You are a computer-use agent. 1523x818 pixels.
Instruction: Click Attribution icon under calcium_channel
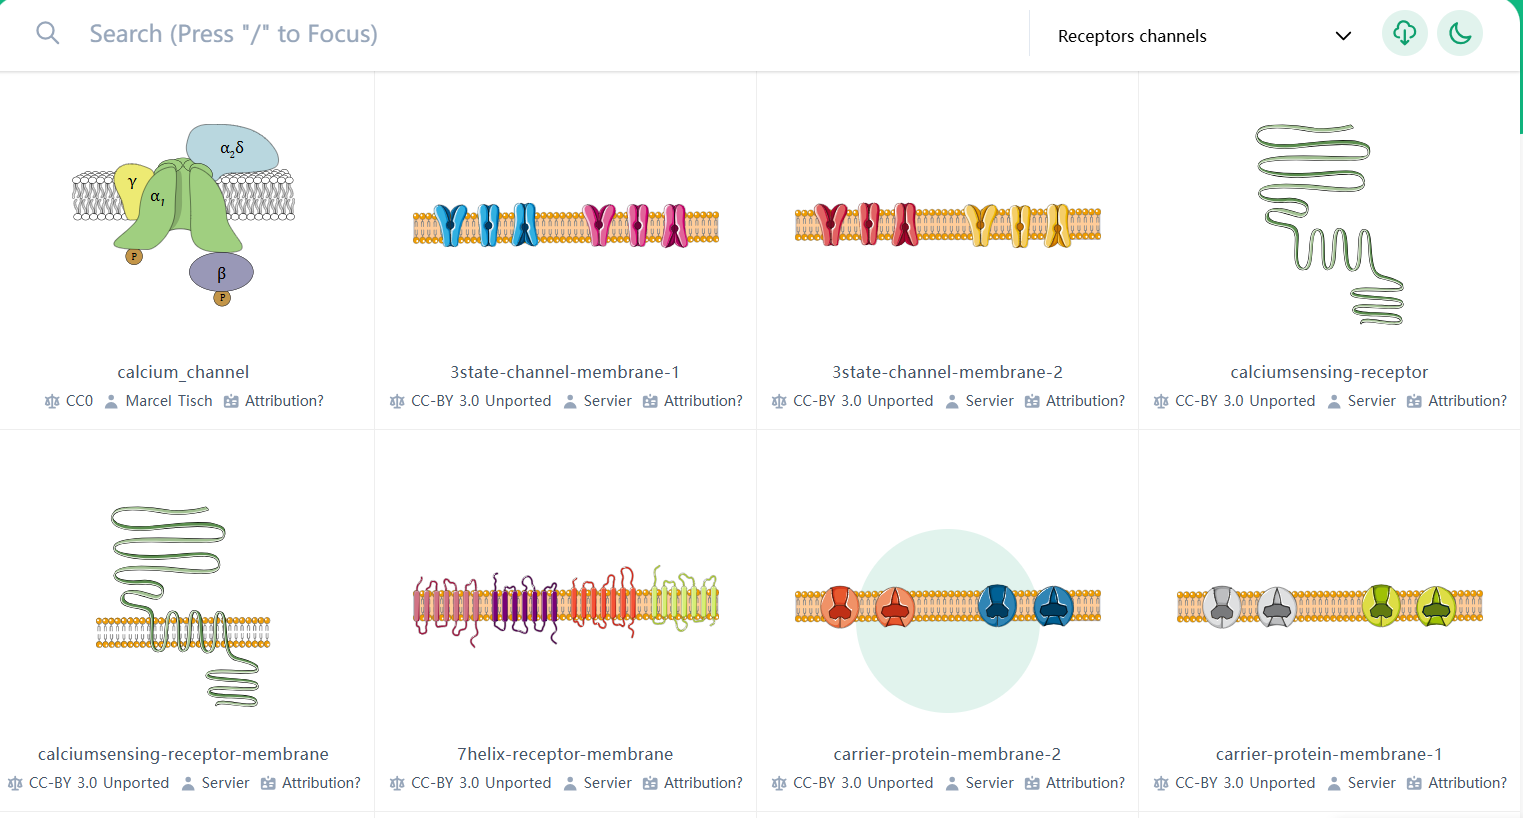(x=231, y=401)
